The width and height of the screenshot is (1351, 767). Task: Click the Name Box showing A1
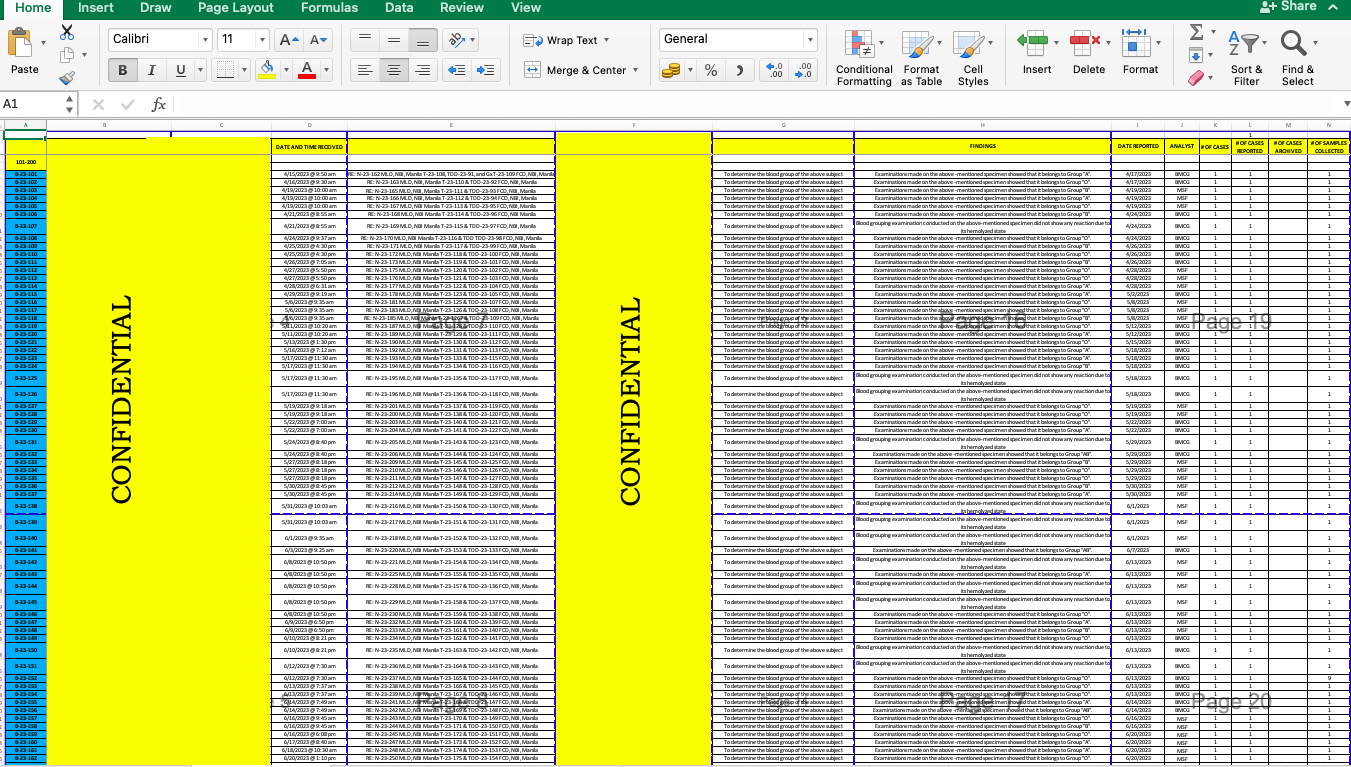(x=32, y=104)
